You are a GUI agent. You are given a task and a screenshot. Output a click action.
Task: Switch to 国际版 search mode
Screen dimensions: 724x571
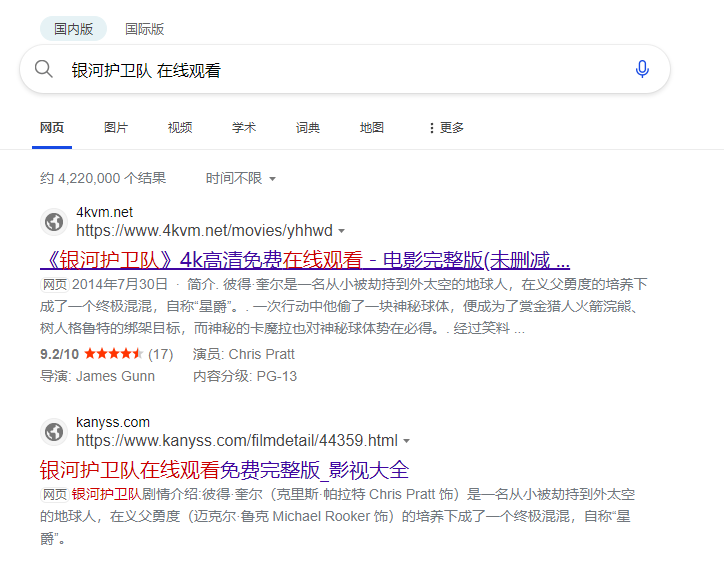[145, 29]
